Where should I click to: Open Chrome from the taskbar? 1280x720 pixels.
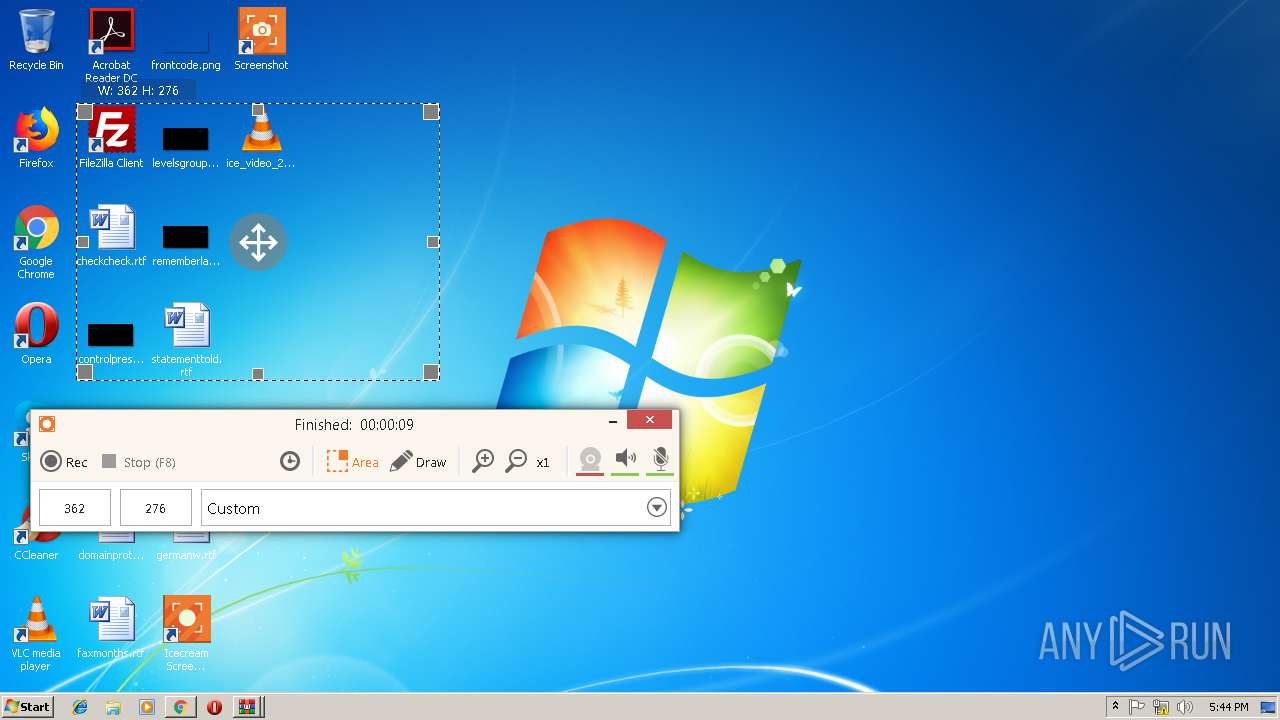[180, 707]
